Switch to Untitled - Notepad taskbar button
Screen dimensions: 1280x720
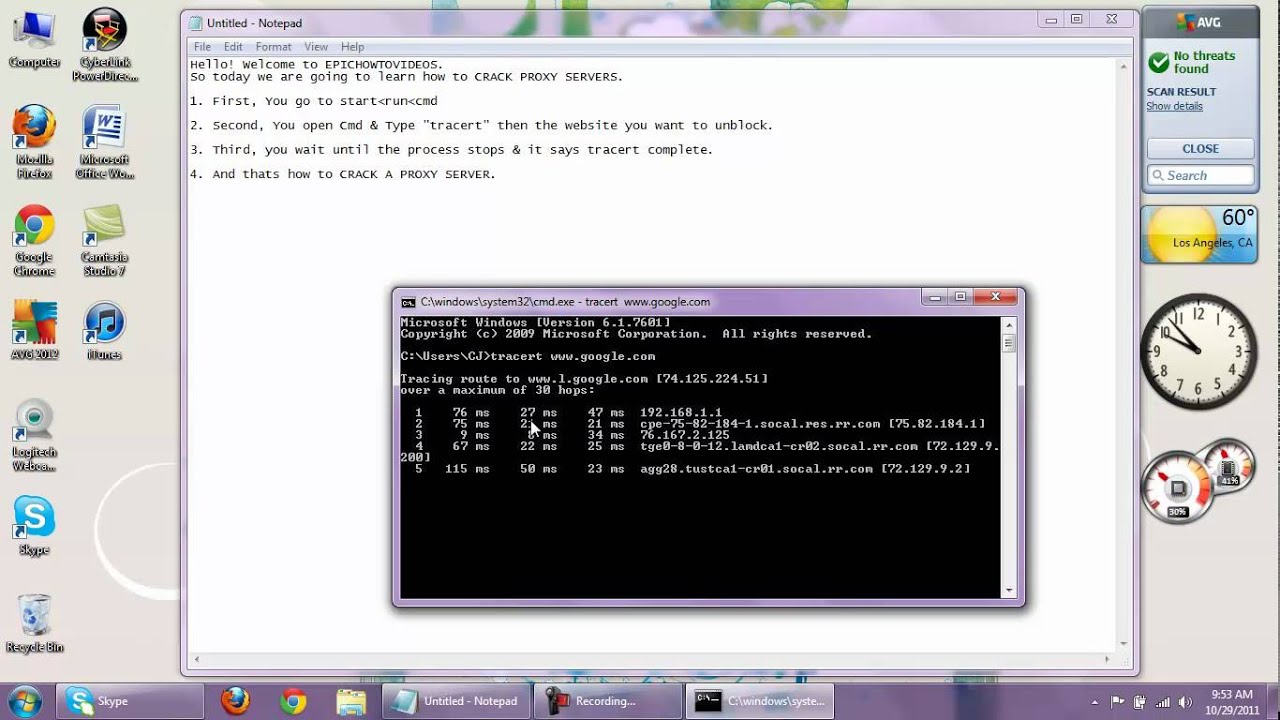[458, 701]
